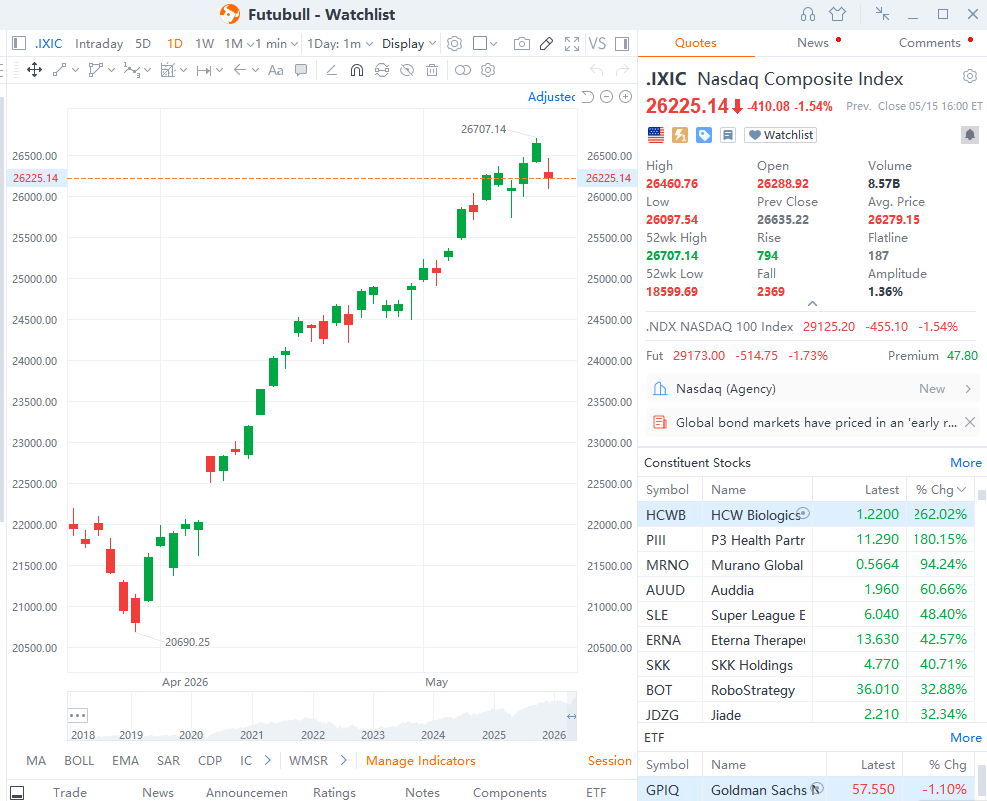Screen dimensions: 987x801
Task: Click the blue tag icon under price
Action: pyautogui.click(x=704, y=135)
